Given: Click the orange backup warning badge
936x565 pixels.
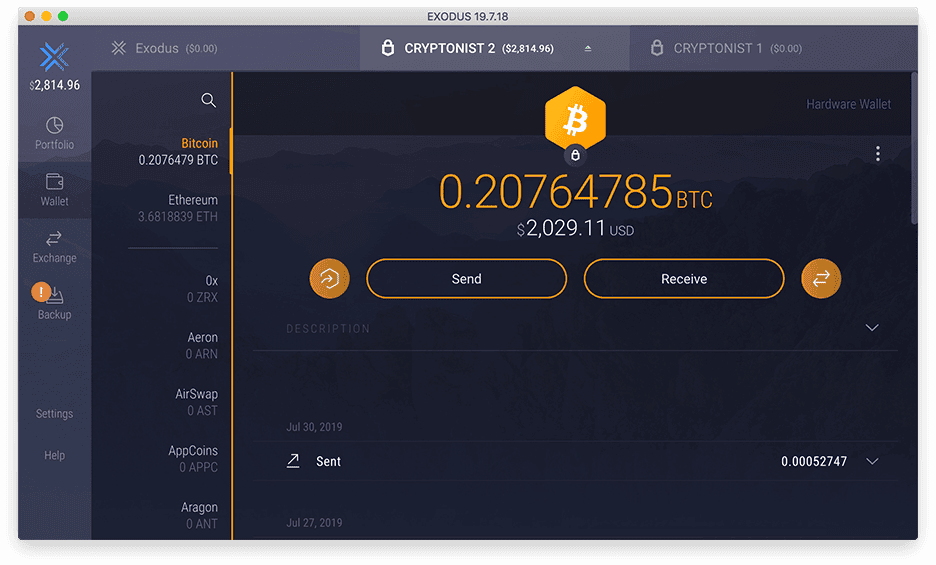Looking at the screenshot, I should coord(41,292).
